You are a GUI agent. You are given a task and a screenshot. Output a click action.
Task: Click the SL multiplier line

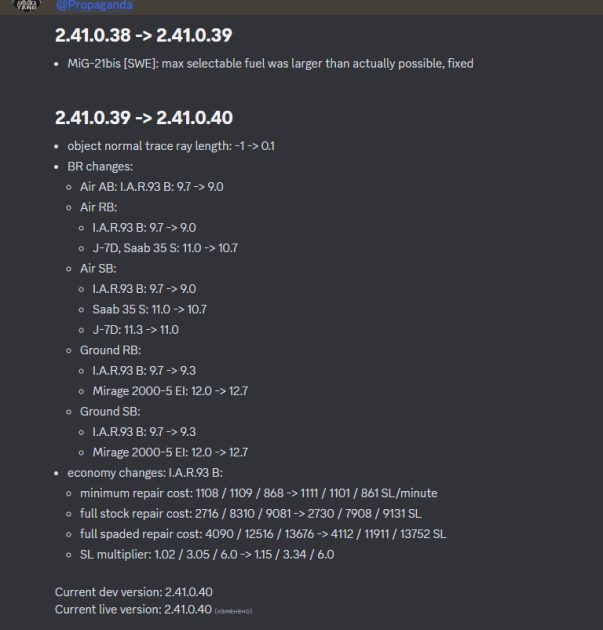point(207,554)
